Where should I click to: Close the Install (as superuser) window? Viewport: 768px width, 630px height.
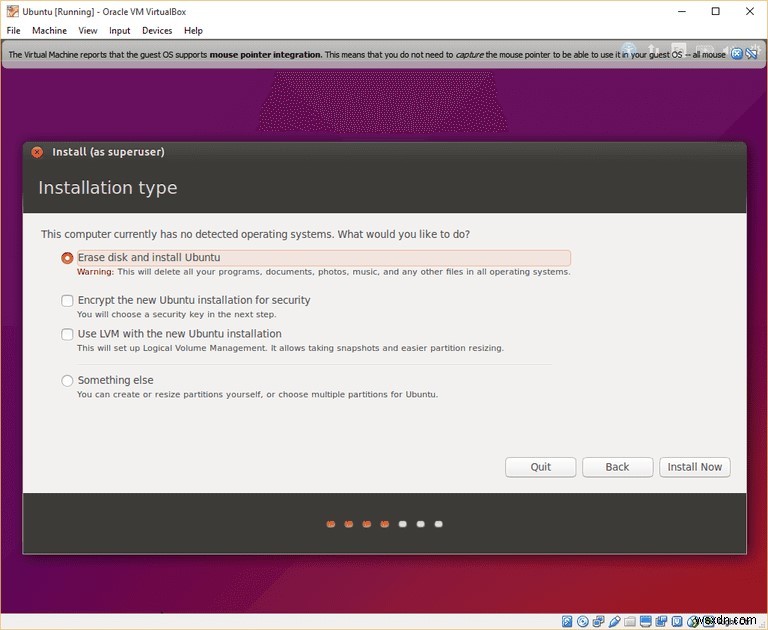[37, 152]
